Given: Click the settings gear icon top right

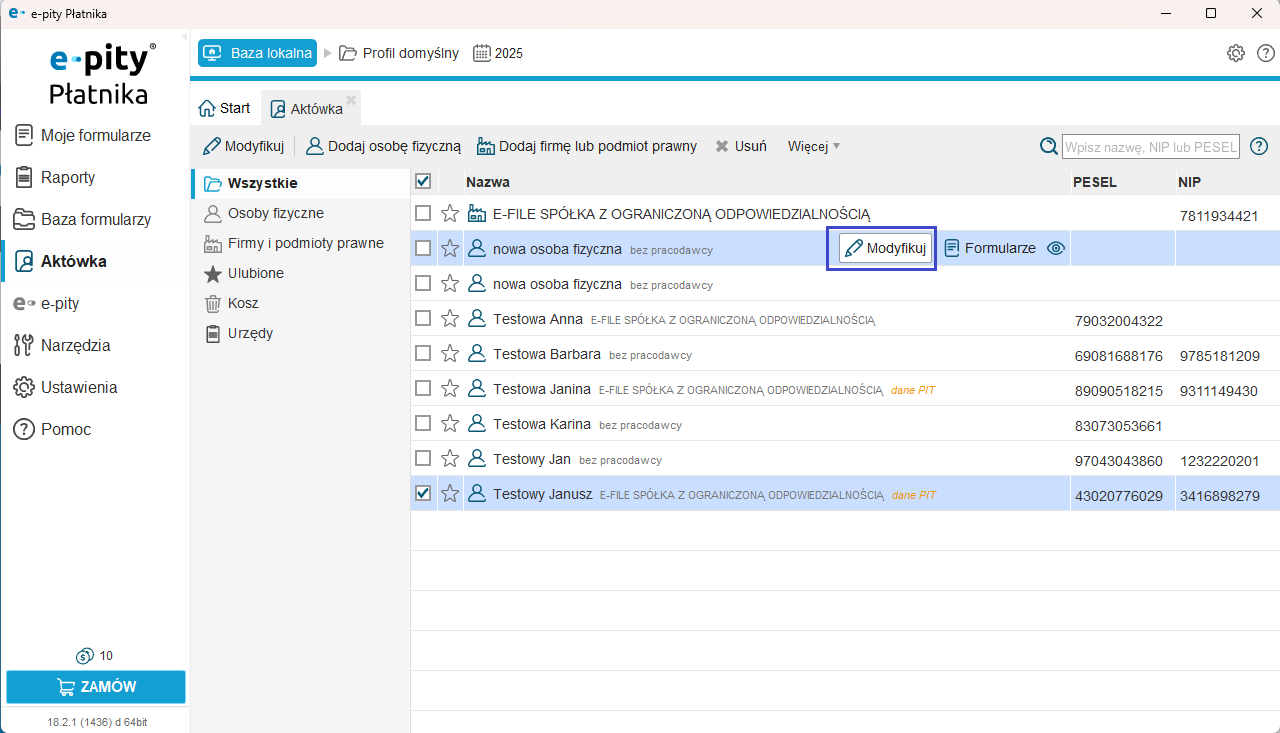Looking at the screenshot, I should tap(1236, 53).
